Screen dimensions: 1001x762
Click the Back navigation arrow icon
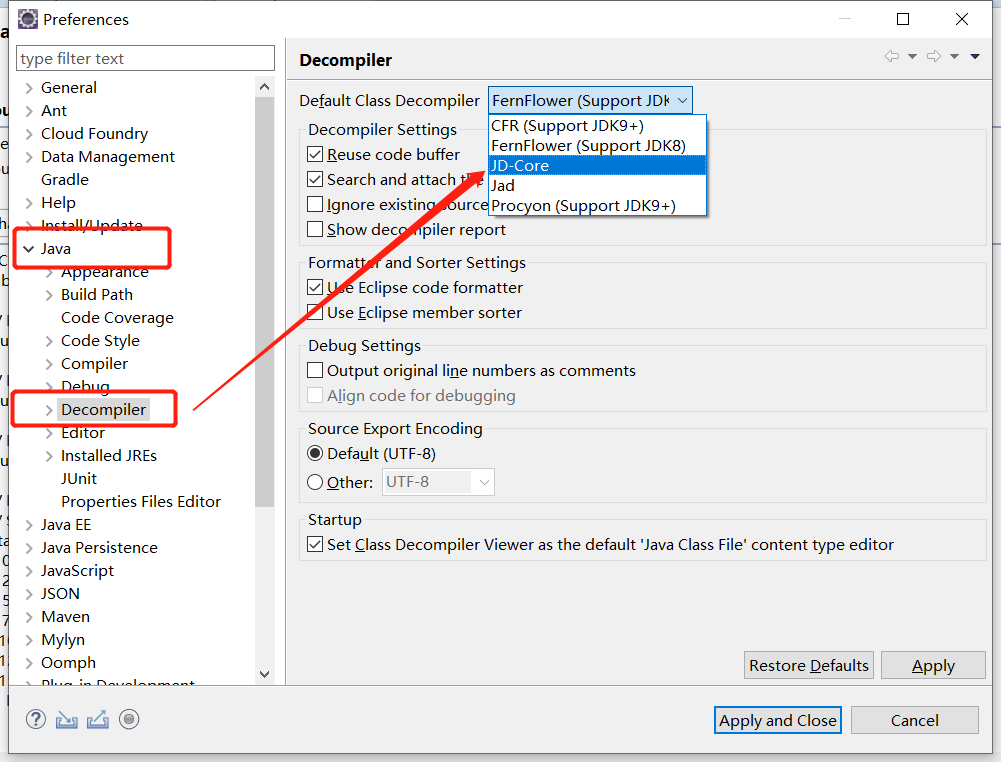(x=892, y=56)
